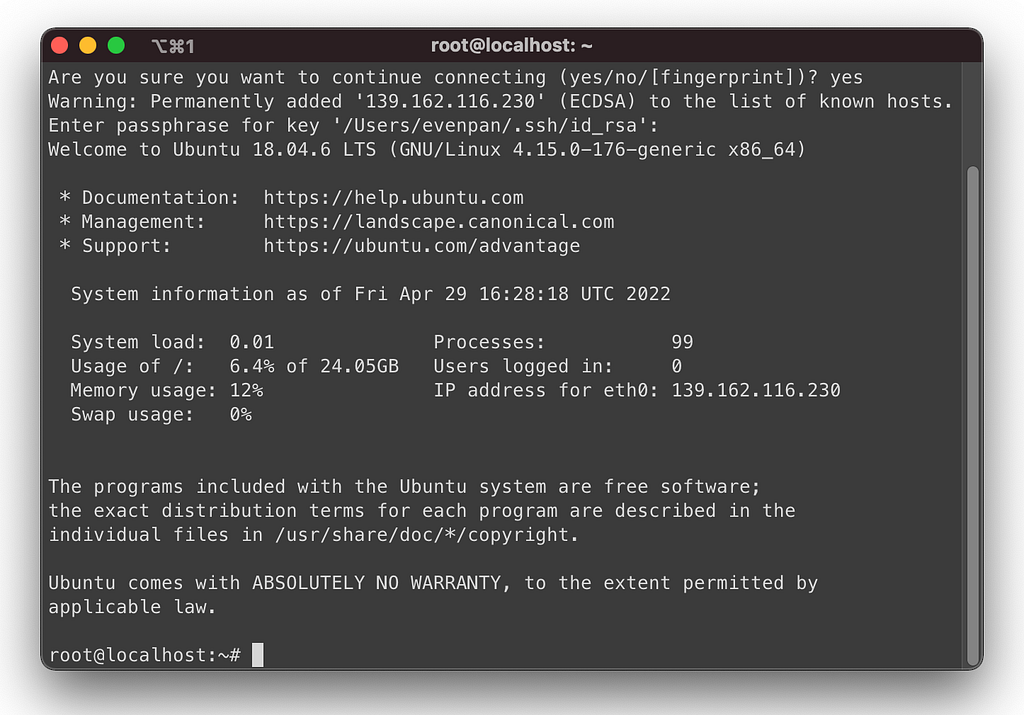The image size is (1024, 715).
Task: Open the https://help.ubuntu.com documentation link
Action: [x=393, y=197]
